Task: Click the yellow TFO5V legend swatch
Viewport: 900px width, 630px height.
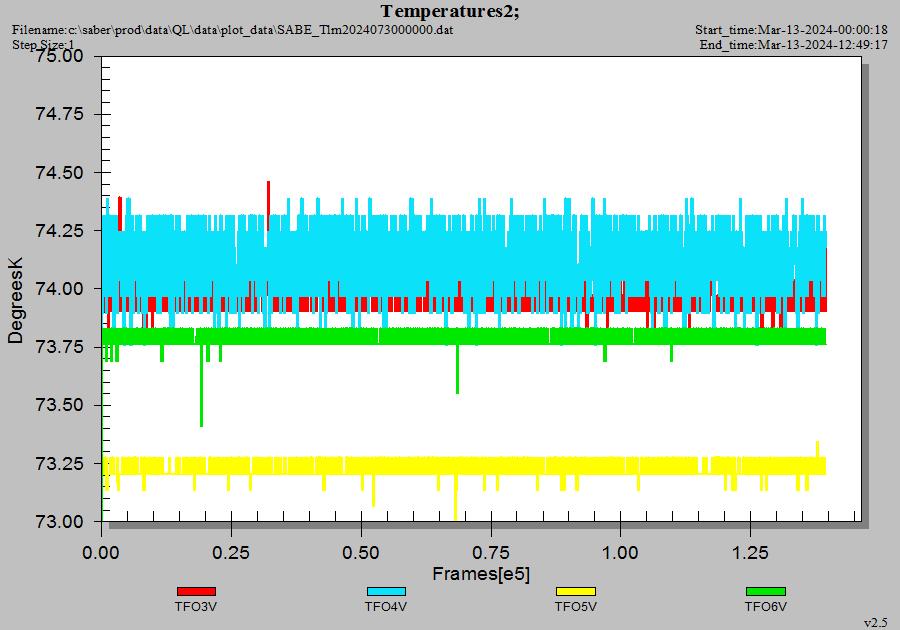Action: (576, 591)
